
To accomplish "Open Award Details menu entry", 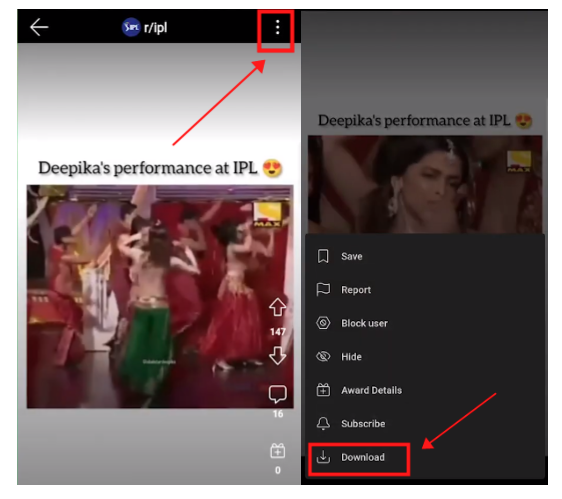I will click(x=425, y=390).
